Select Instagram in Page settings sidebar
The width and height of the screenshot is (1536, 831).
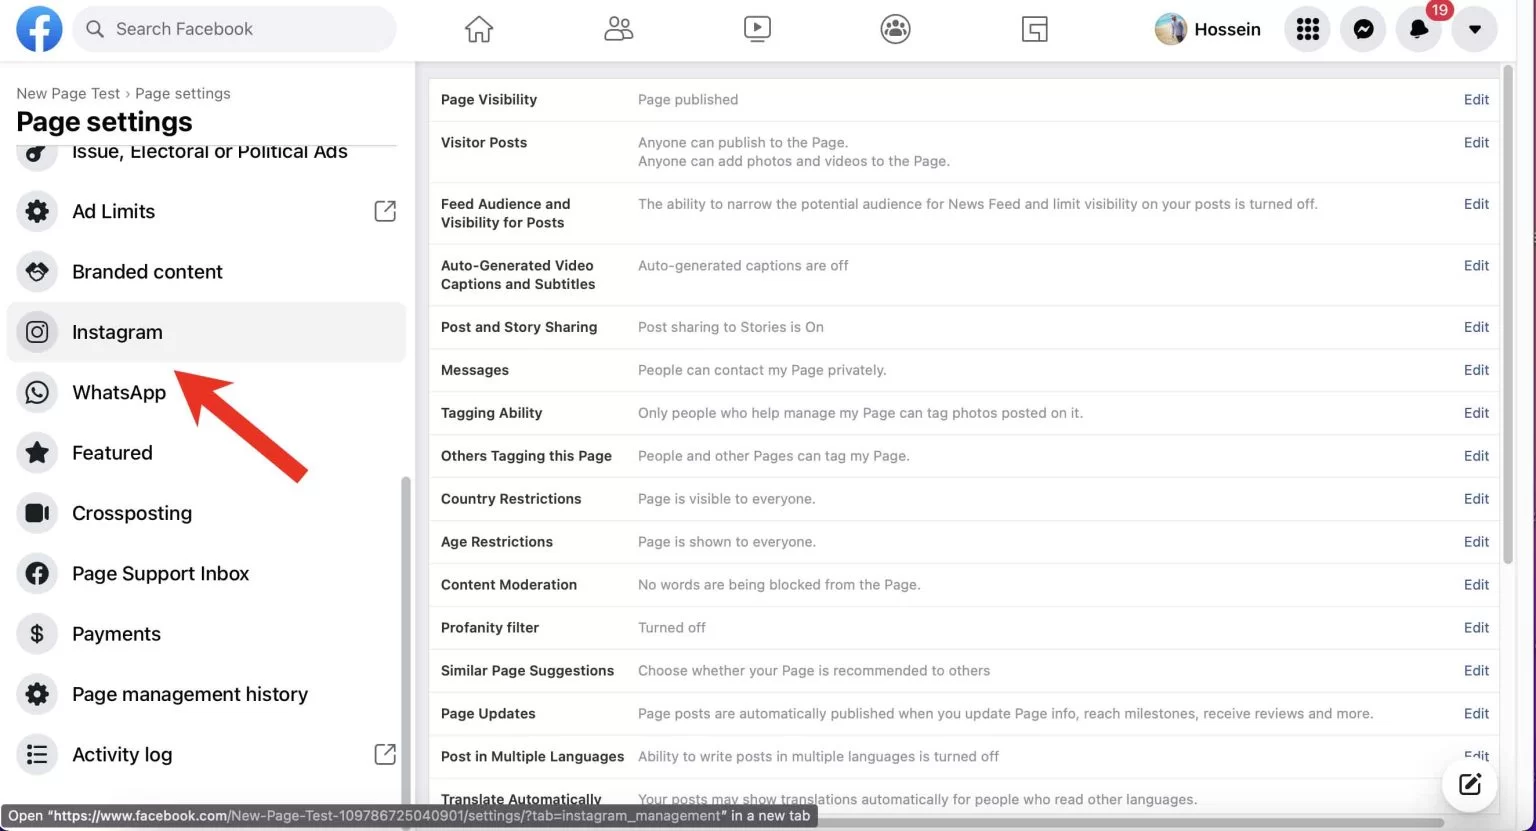pos(117,332)
